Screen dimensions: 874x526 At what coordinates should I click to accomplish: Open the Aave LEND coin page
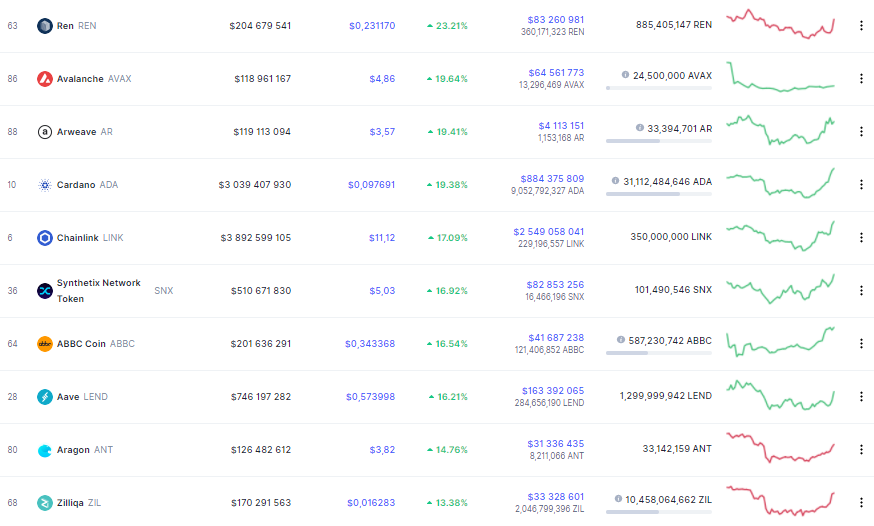coord(82,397)
